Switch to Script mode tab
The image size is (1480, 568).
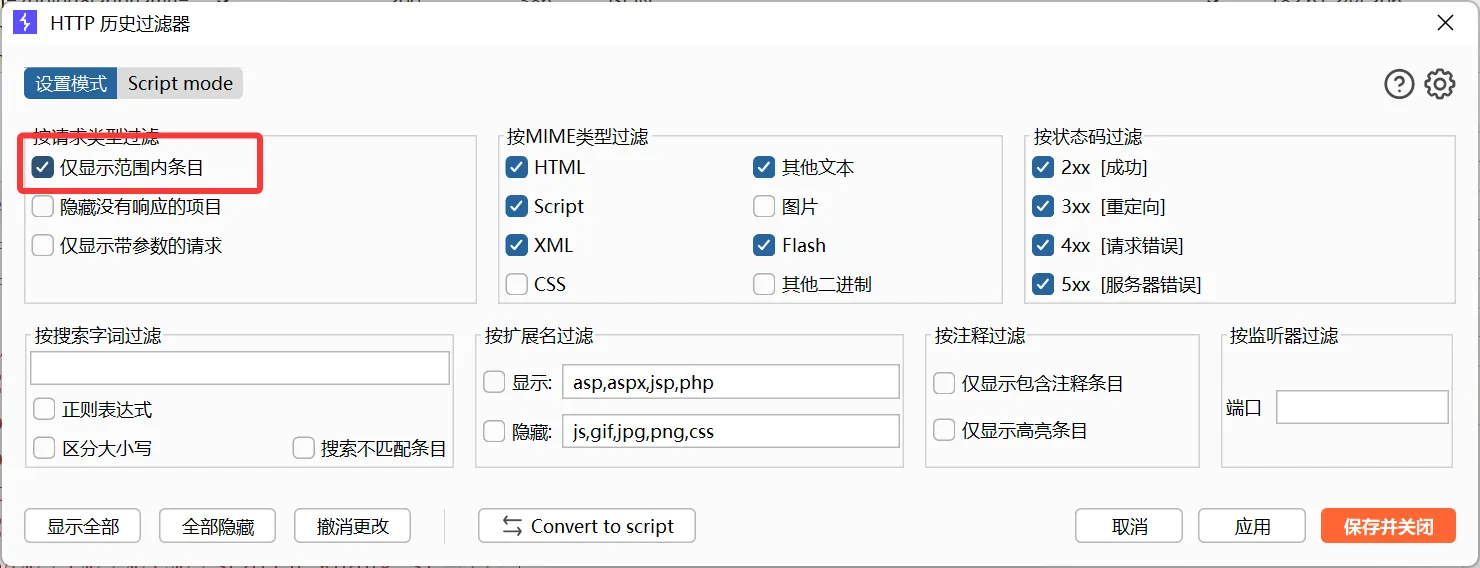point(180,84)
